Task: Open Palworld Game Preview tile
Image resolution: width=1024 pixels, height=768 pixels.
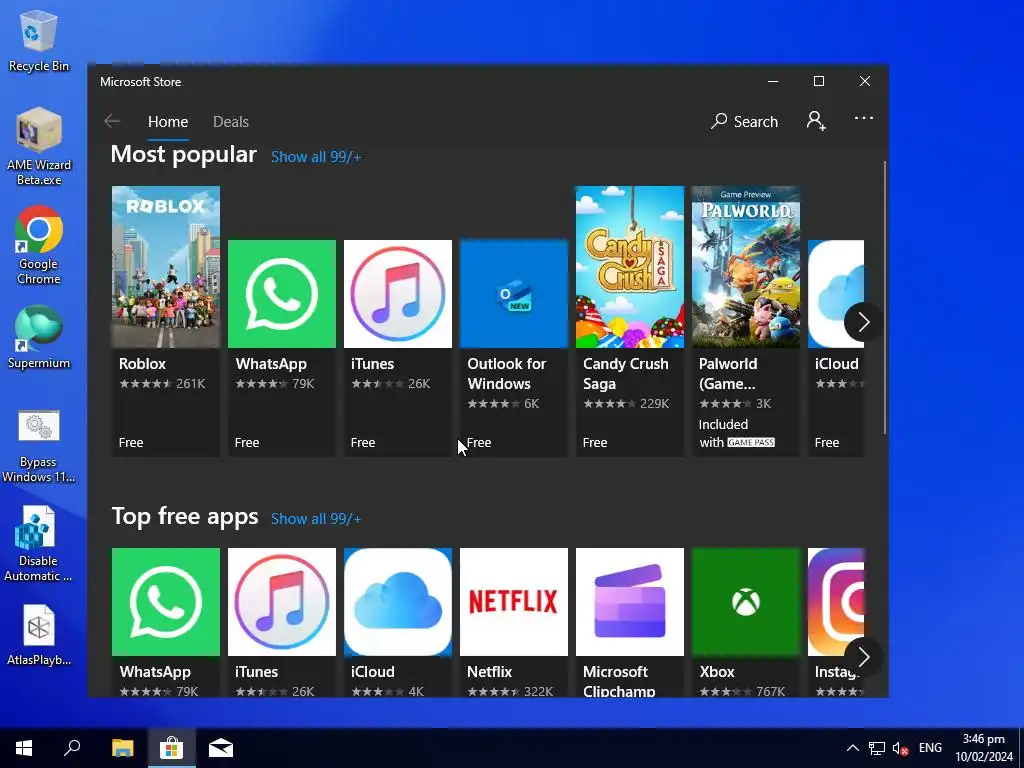Action: (x=746, y=266)
